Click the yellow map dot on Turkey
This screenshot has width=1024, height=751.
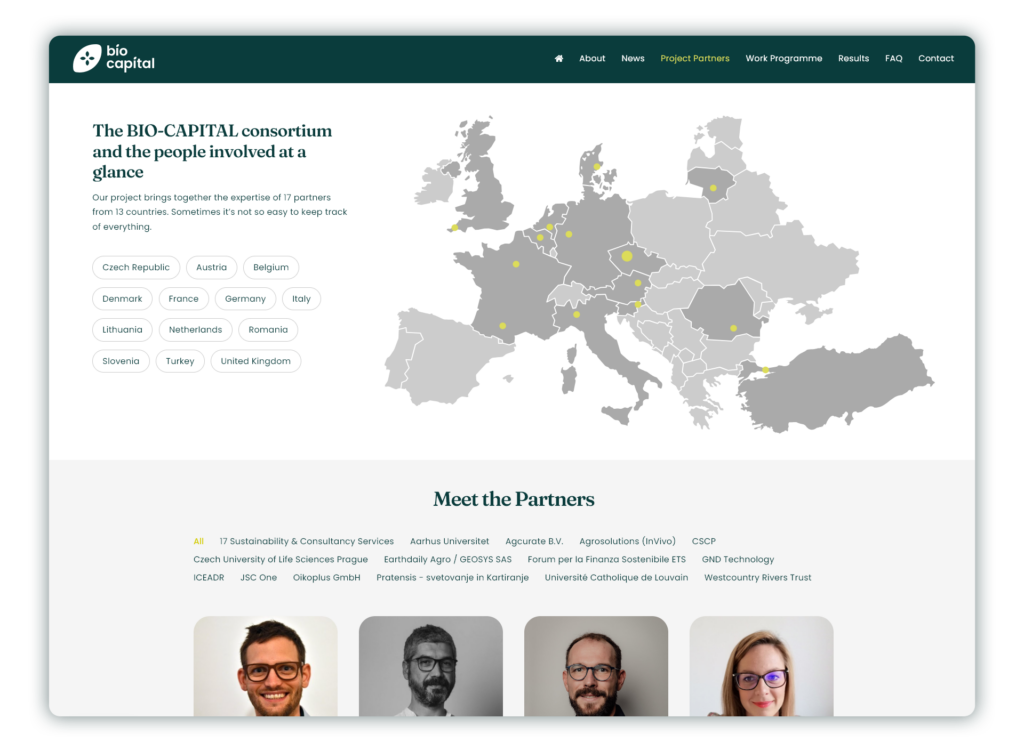[x=766, y=370]
